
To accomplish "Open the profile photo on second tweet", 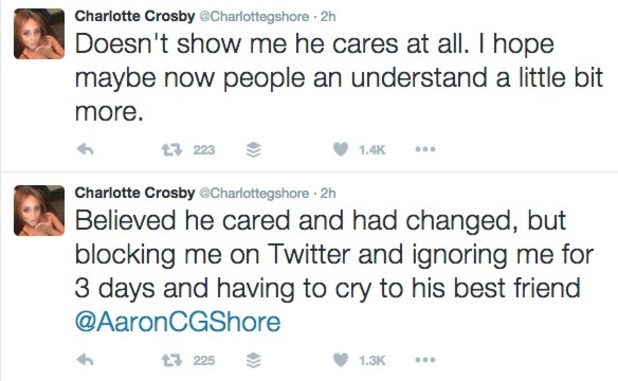I will pyautogui.click(x=39, y=211).
